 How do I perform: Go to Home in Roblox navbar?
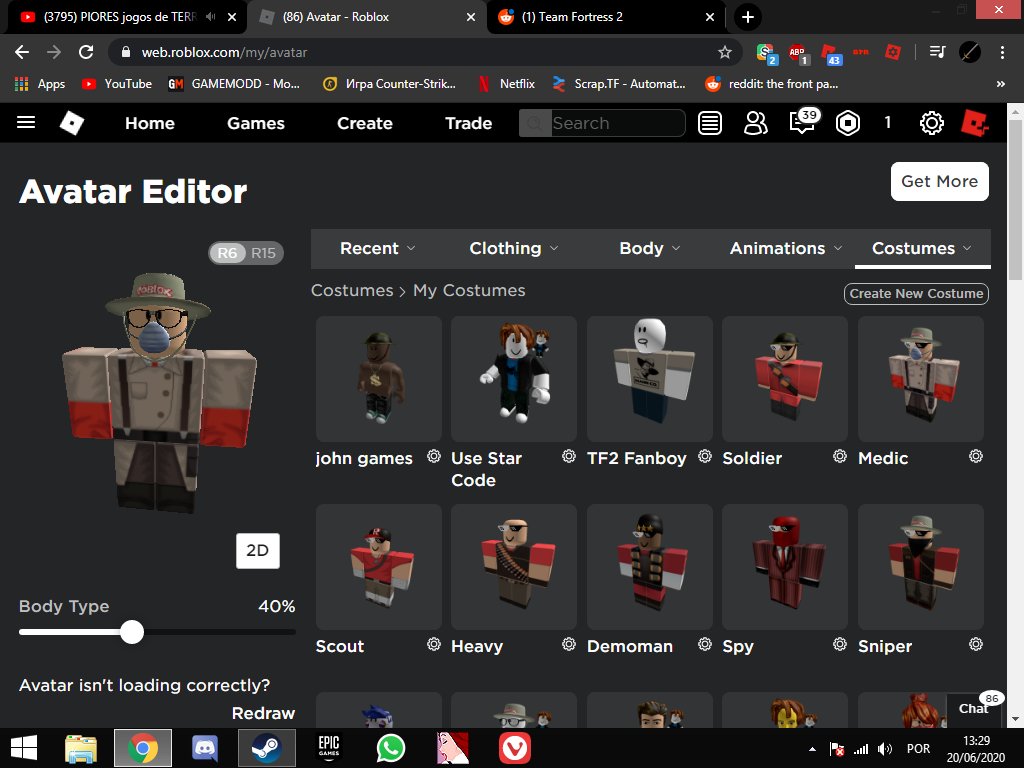coord(150,123)
